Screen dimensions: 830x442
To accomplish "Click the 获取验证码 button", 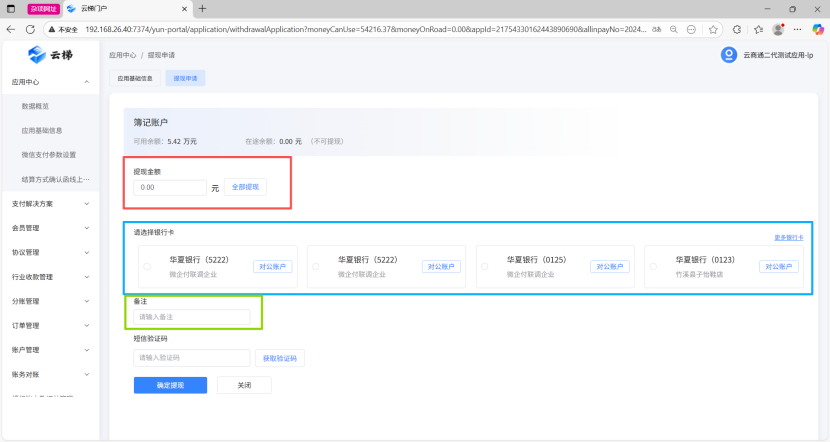I will (x=280, y=358).
